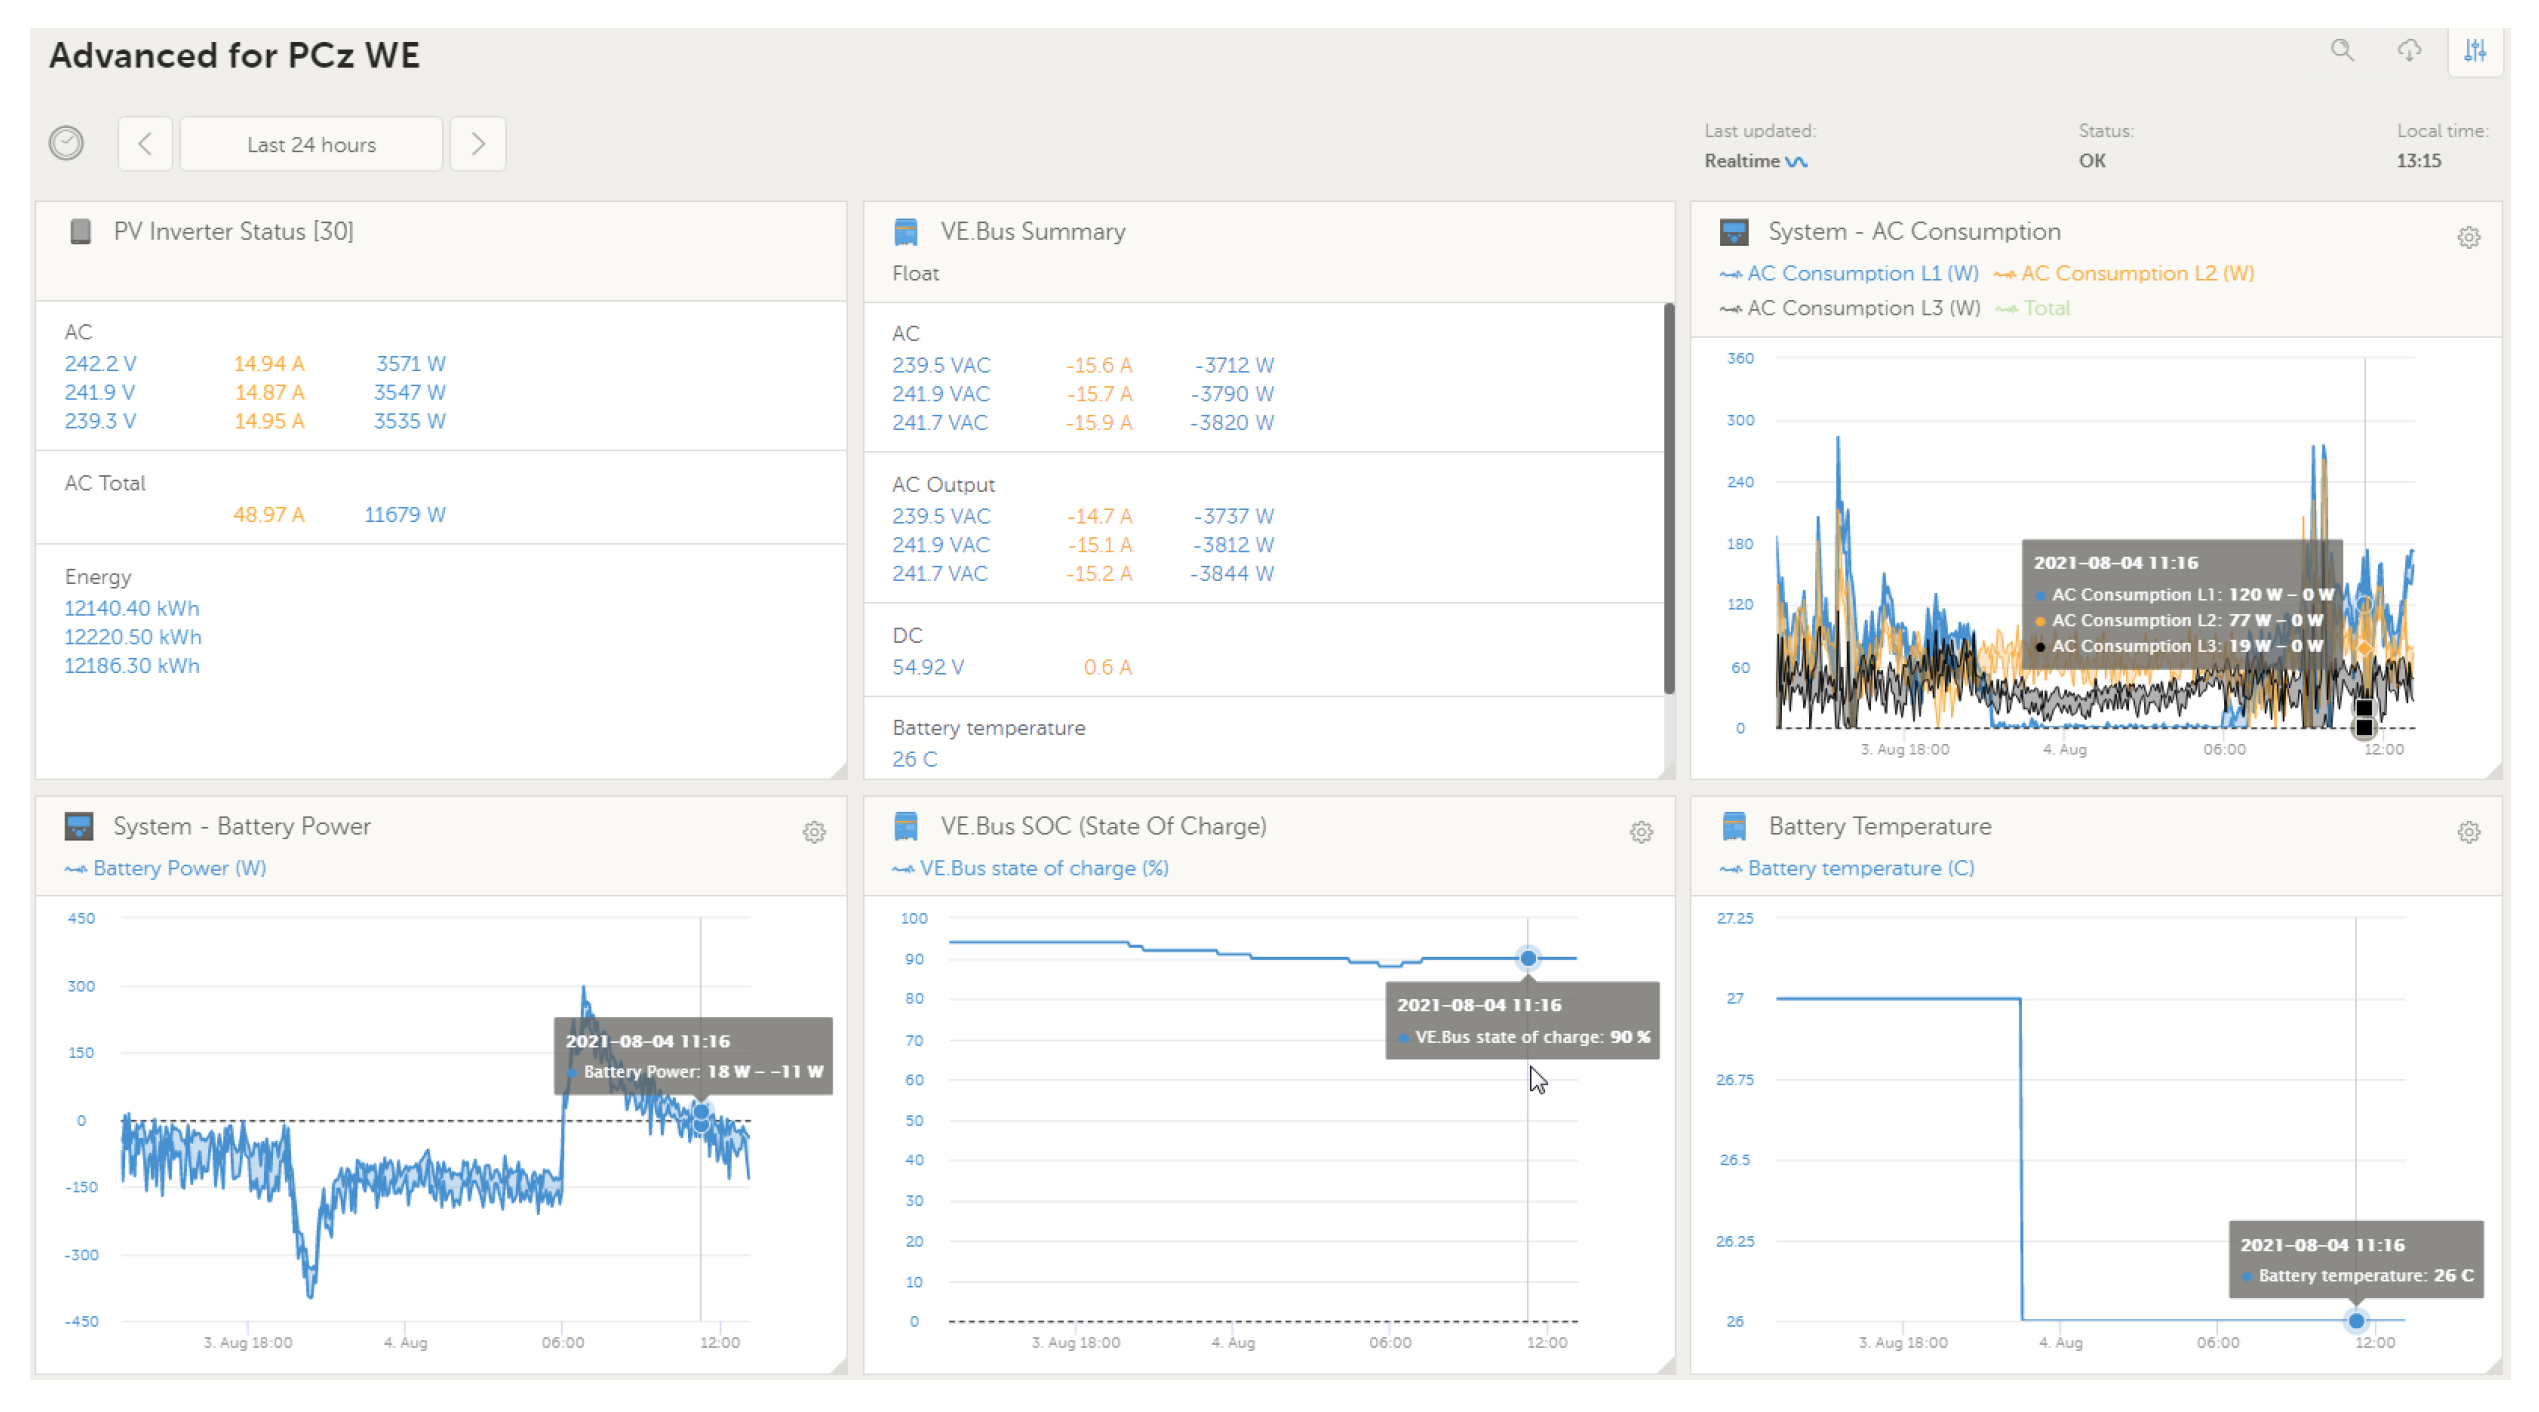Viewport: 2539px width, 1412px height.
Task: Go to next time period arrow
Action: coord(478,144)
